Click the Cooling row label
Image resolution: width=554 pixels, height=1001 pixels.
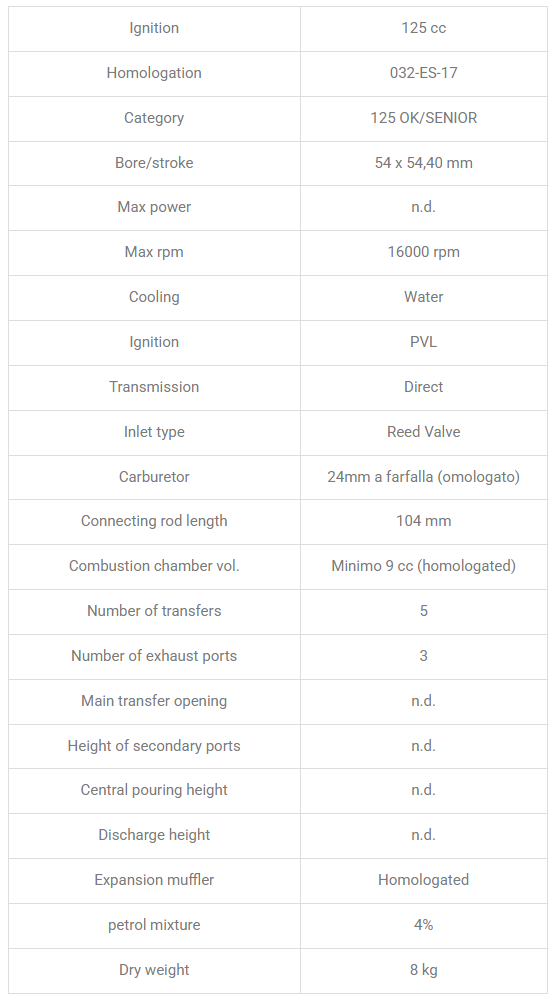[x=154, y=297]
